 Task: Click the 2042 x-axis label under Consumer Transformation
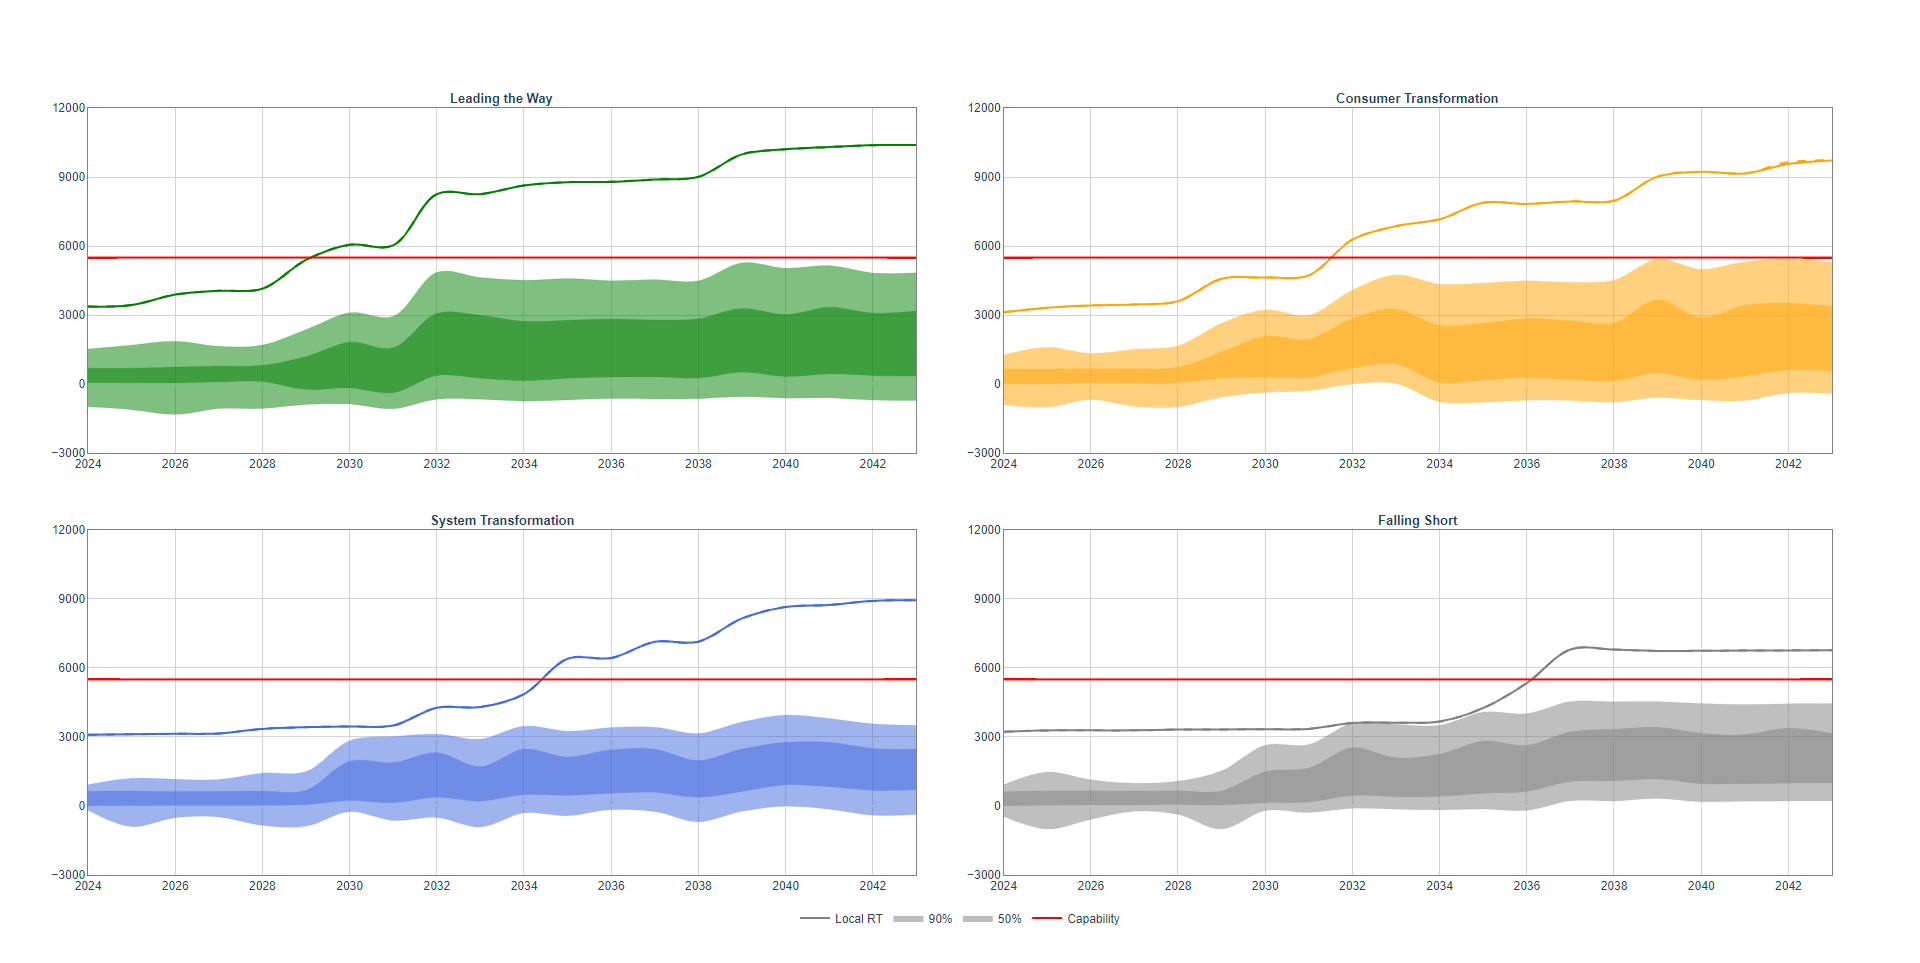click(x=1788, y=464)
